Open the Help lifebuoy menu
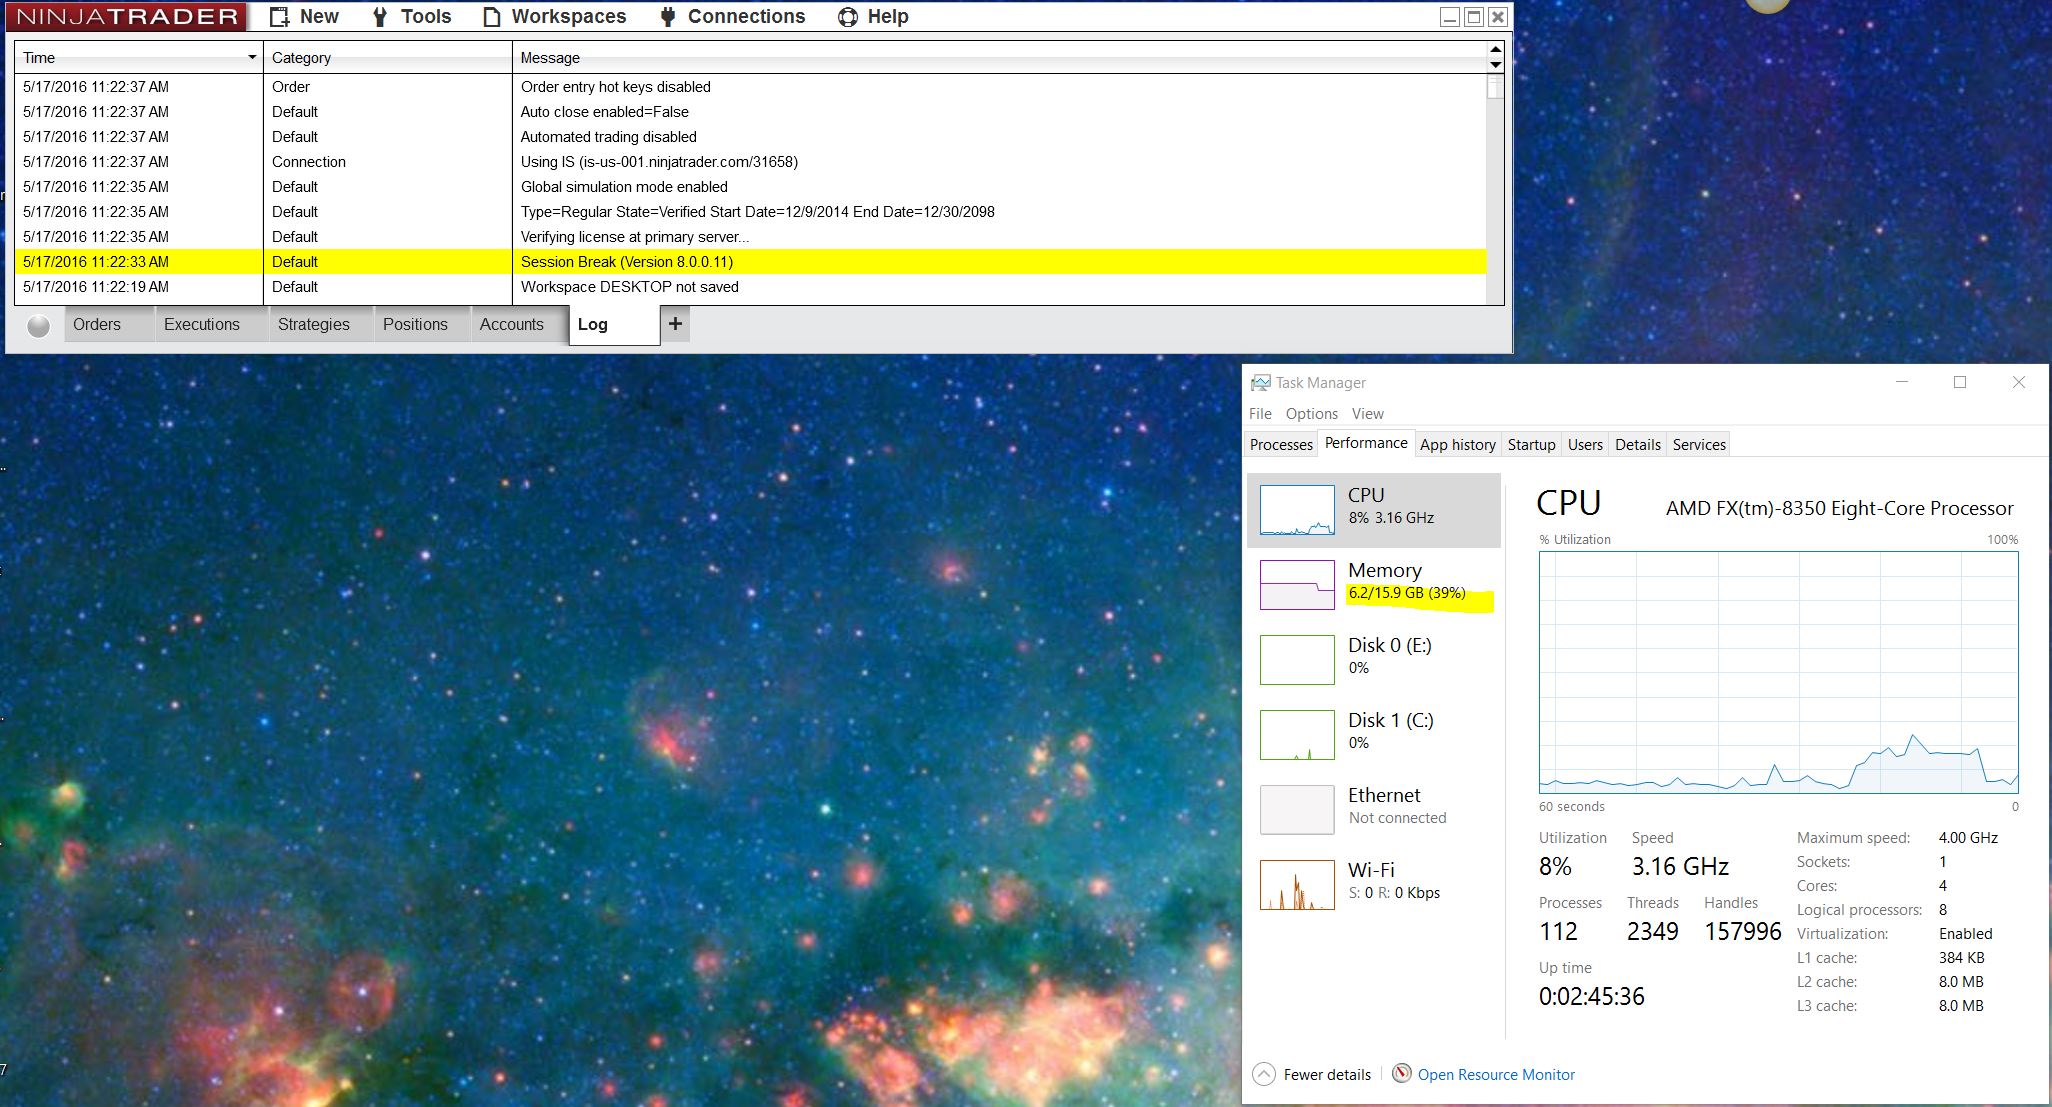The image size is (2052, 1107). (848, 17)
